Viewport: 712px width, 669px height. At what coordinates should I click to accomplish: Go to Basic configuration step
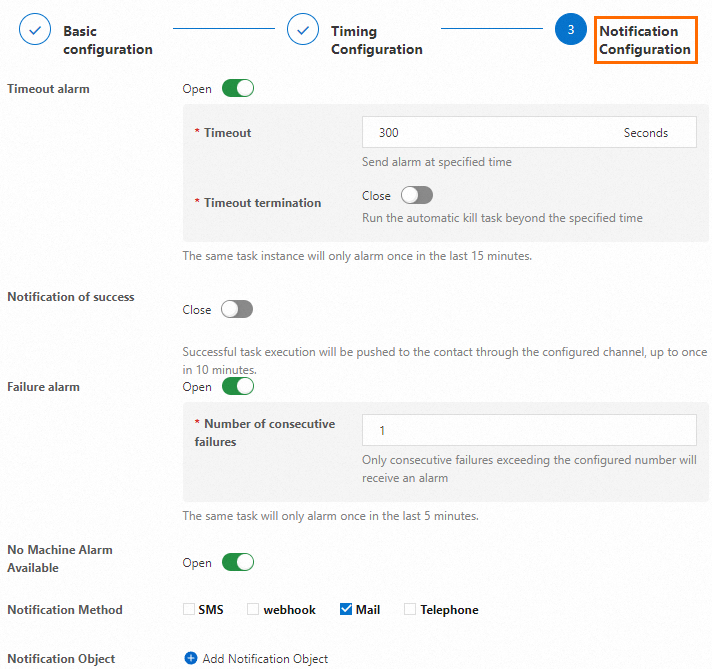pos(107,40)
